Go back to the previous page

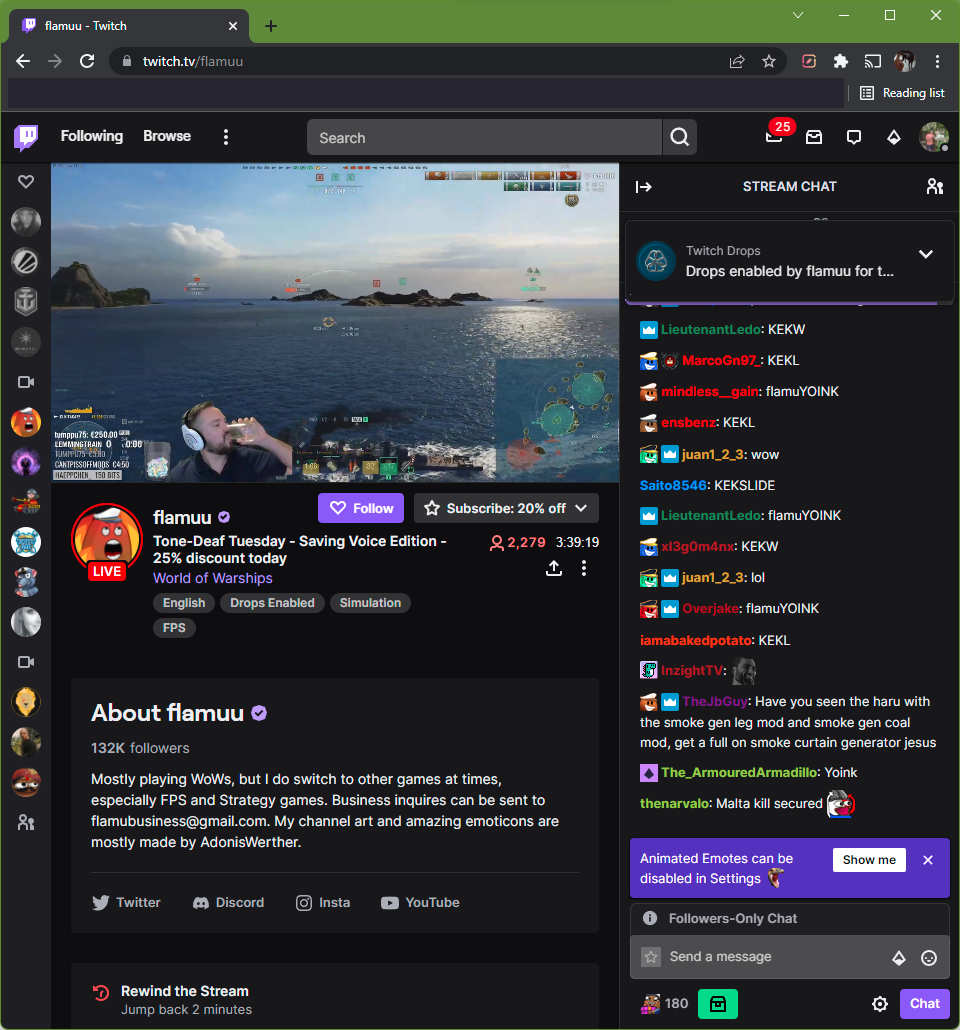(x=23, y=61)
